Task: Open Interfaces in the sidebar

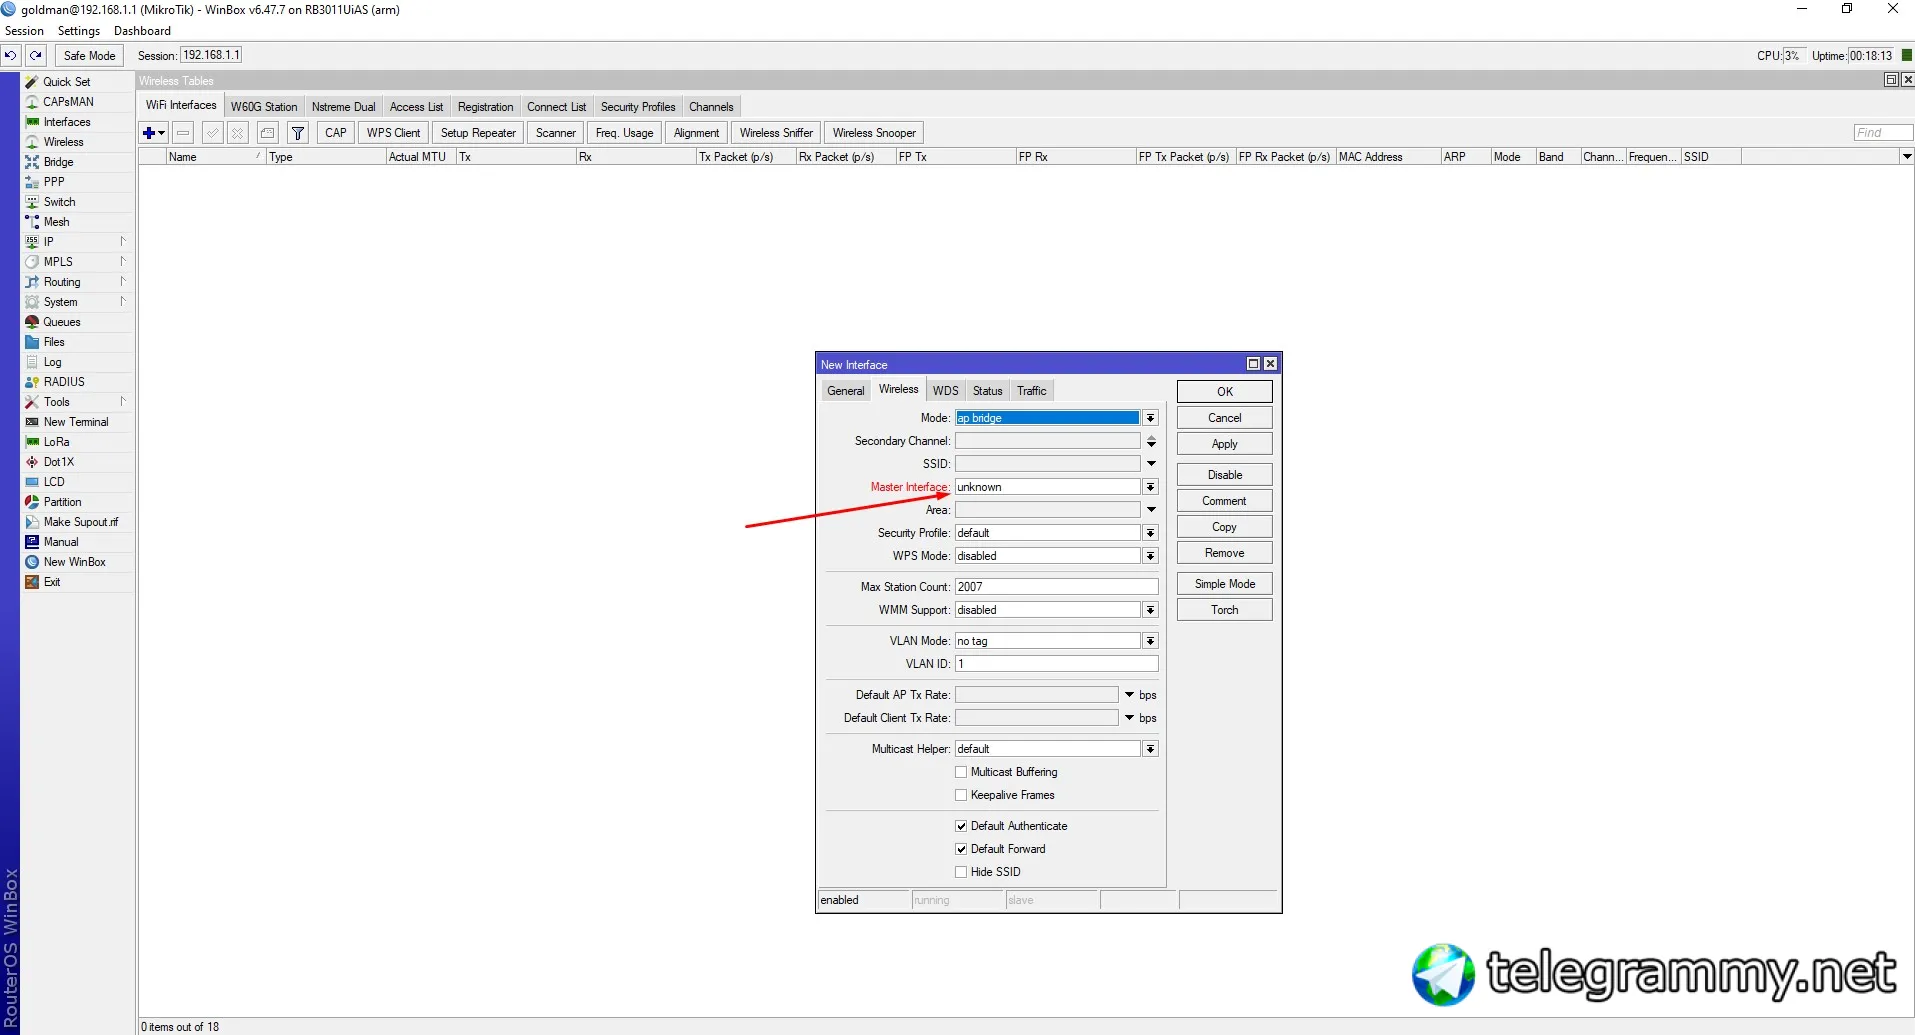Action: [67, 122]
